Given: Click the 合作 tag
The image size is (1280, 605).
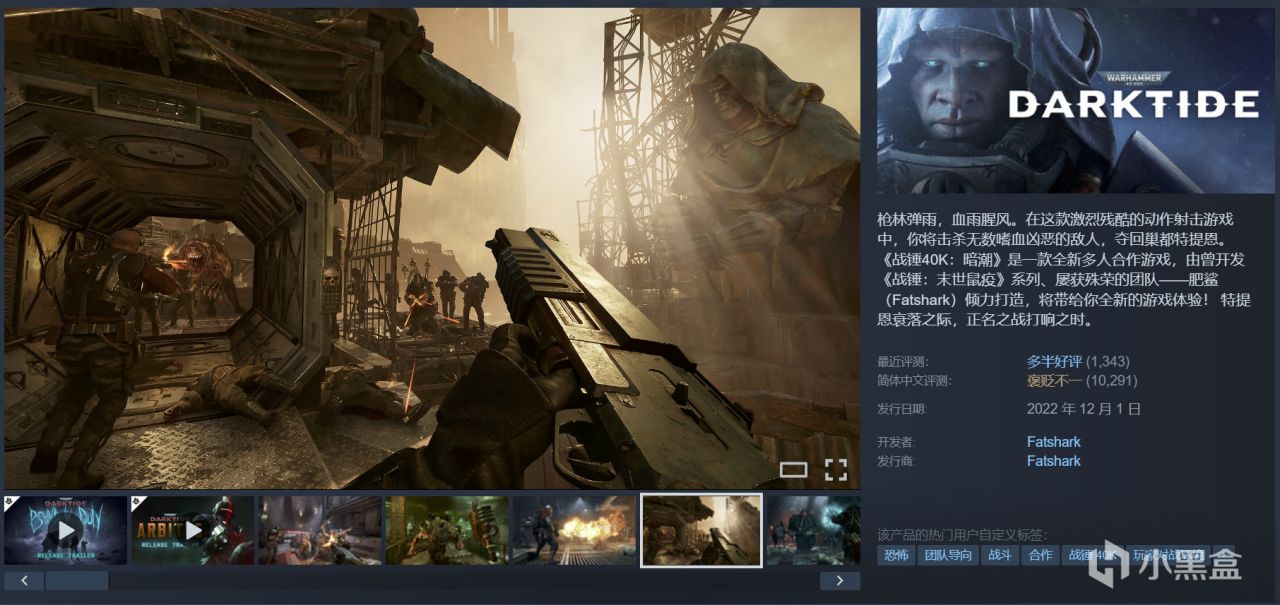Looking at the screenshot, I should point(1041,555).
